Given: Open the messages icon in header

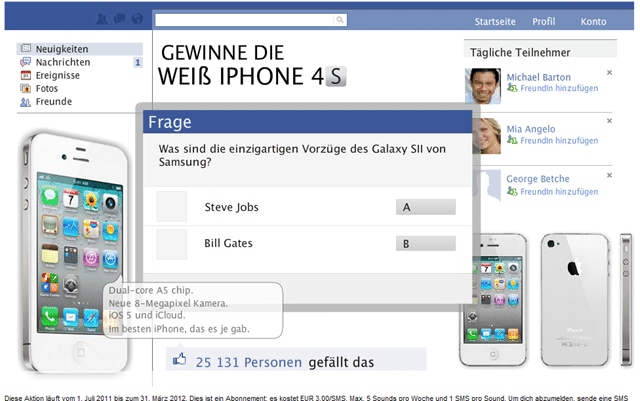Looking at the screenshot, I should [x=120, y=19].
